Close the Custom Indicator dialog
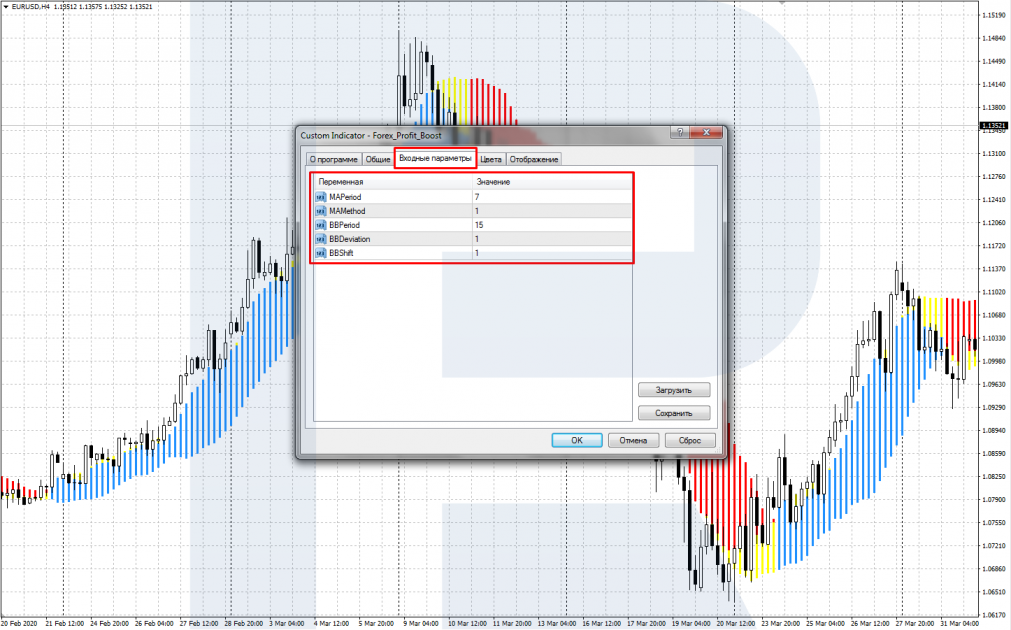1011x630 pixels. pos(709,133)
